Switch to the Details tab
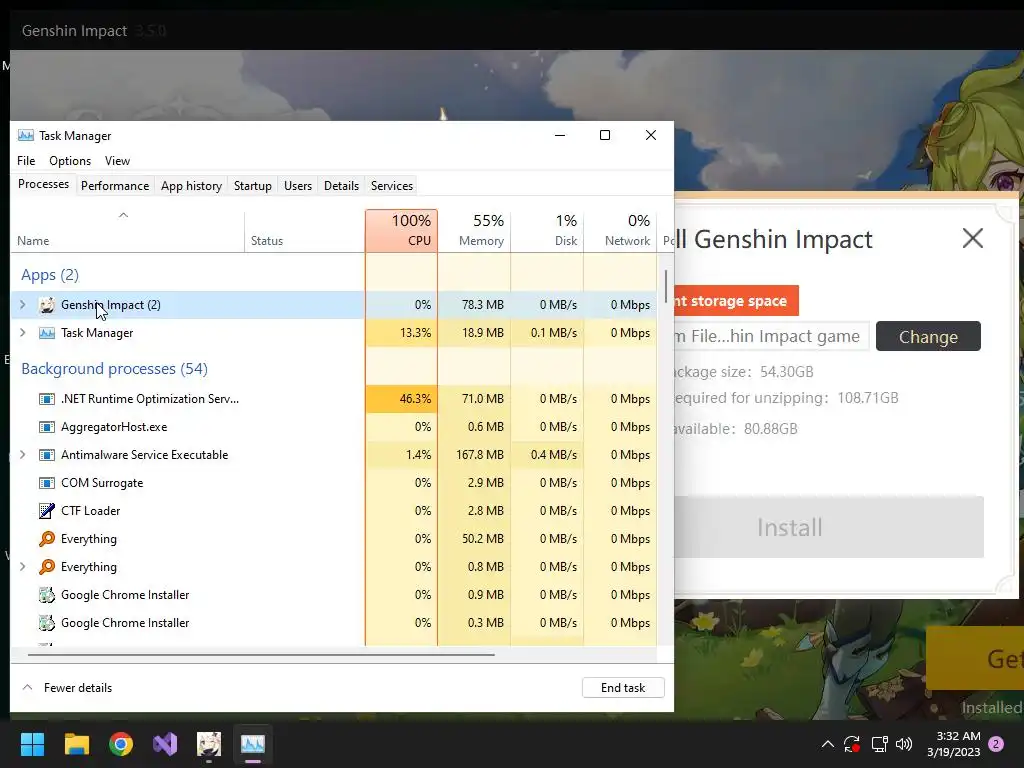The width and height of the screenshot is (1024, 768). [x=342, y=186]
